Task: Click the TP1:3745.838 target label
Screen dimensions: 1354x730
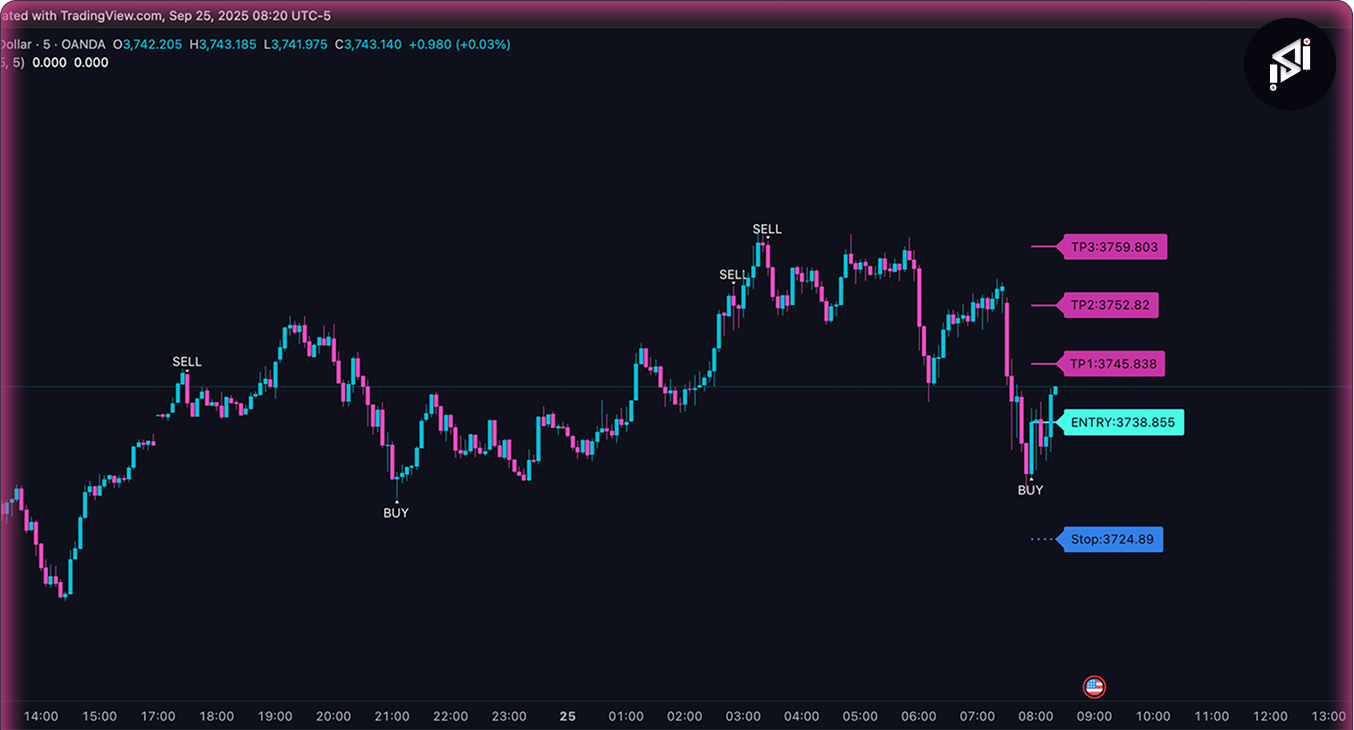Action: click(1113, 364)
